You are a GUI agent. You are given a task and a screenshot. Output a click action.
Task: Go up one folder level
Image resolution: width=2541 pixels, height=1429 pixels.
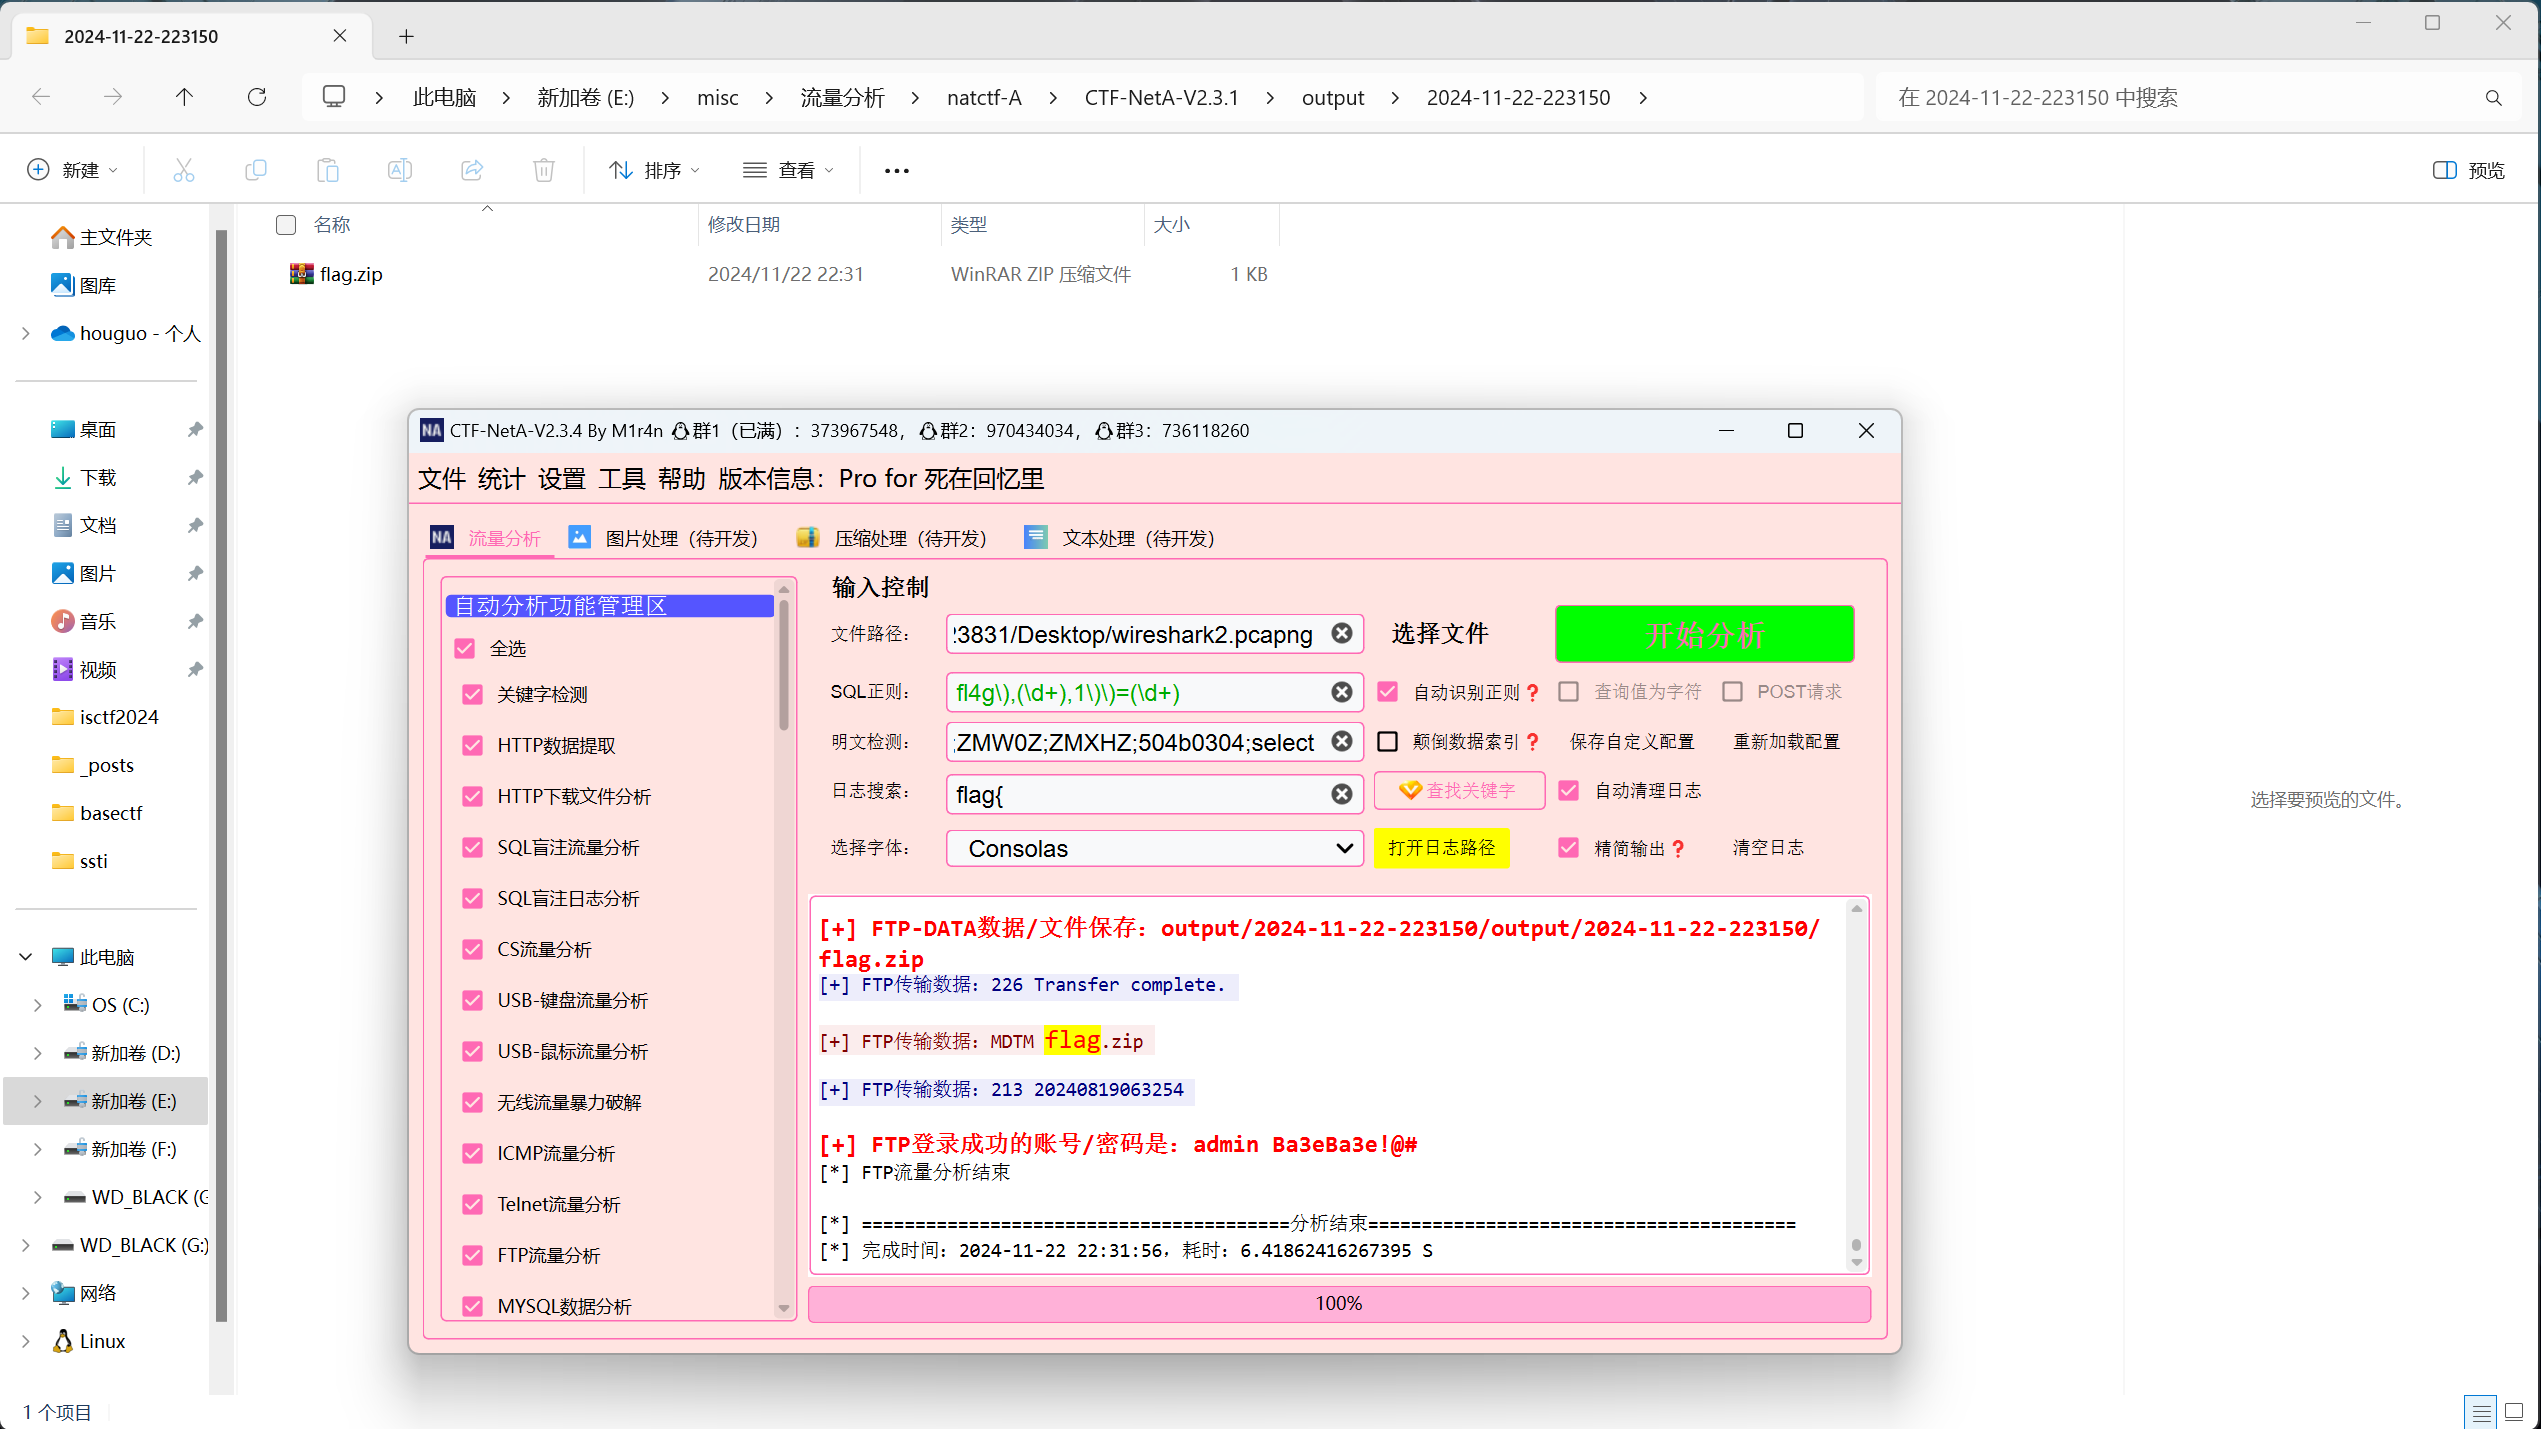click(x=184, y=97)
